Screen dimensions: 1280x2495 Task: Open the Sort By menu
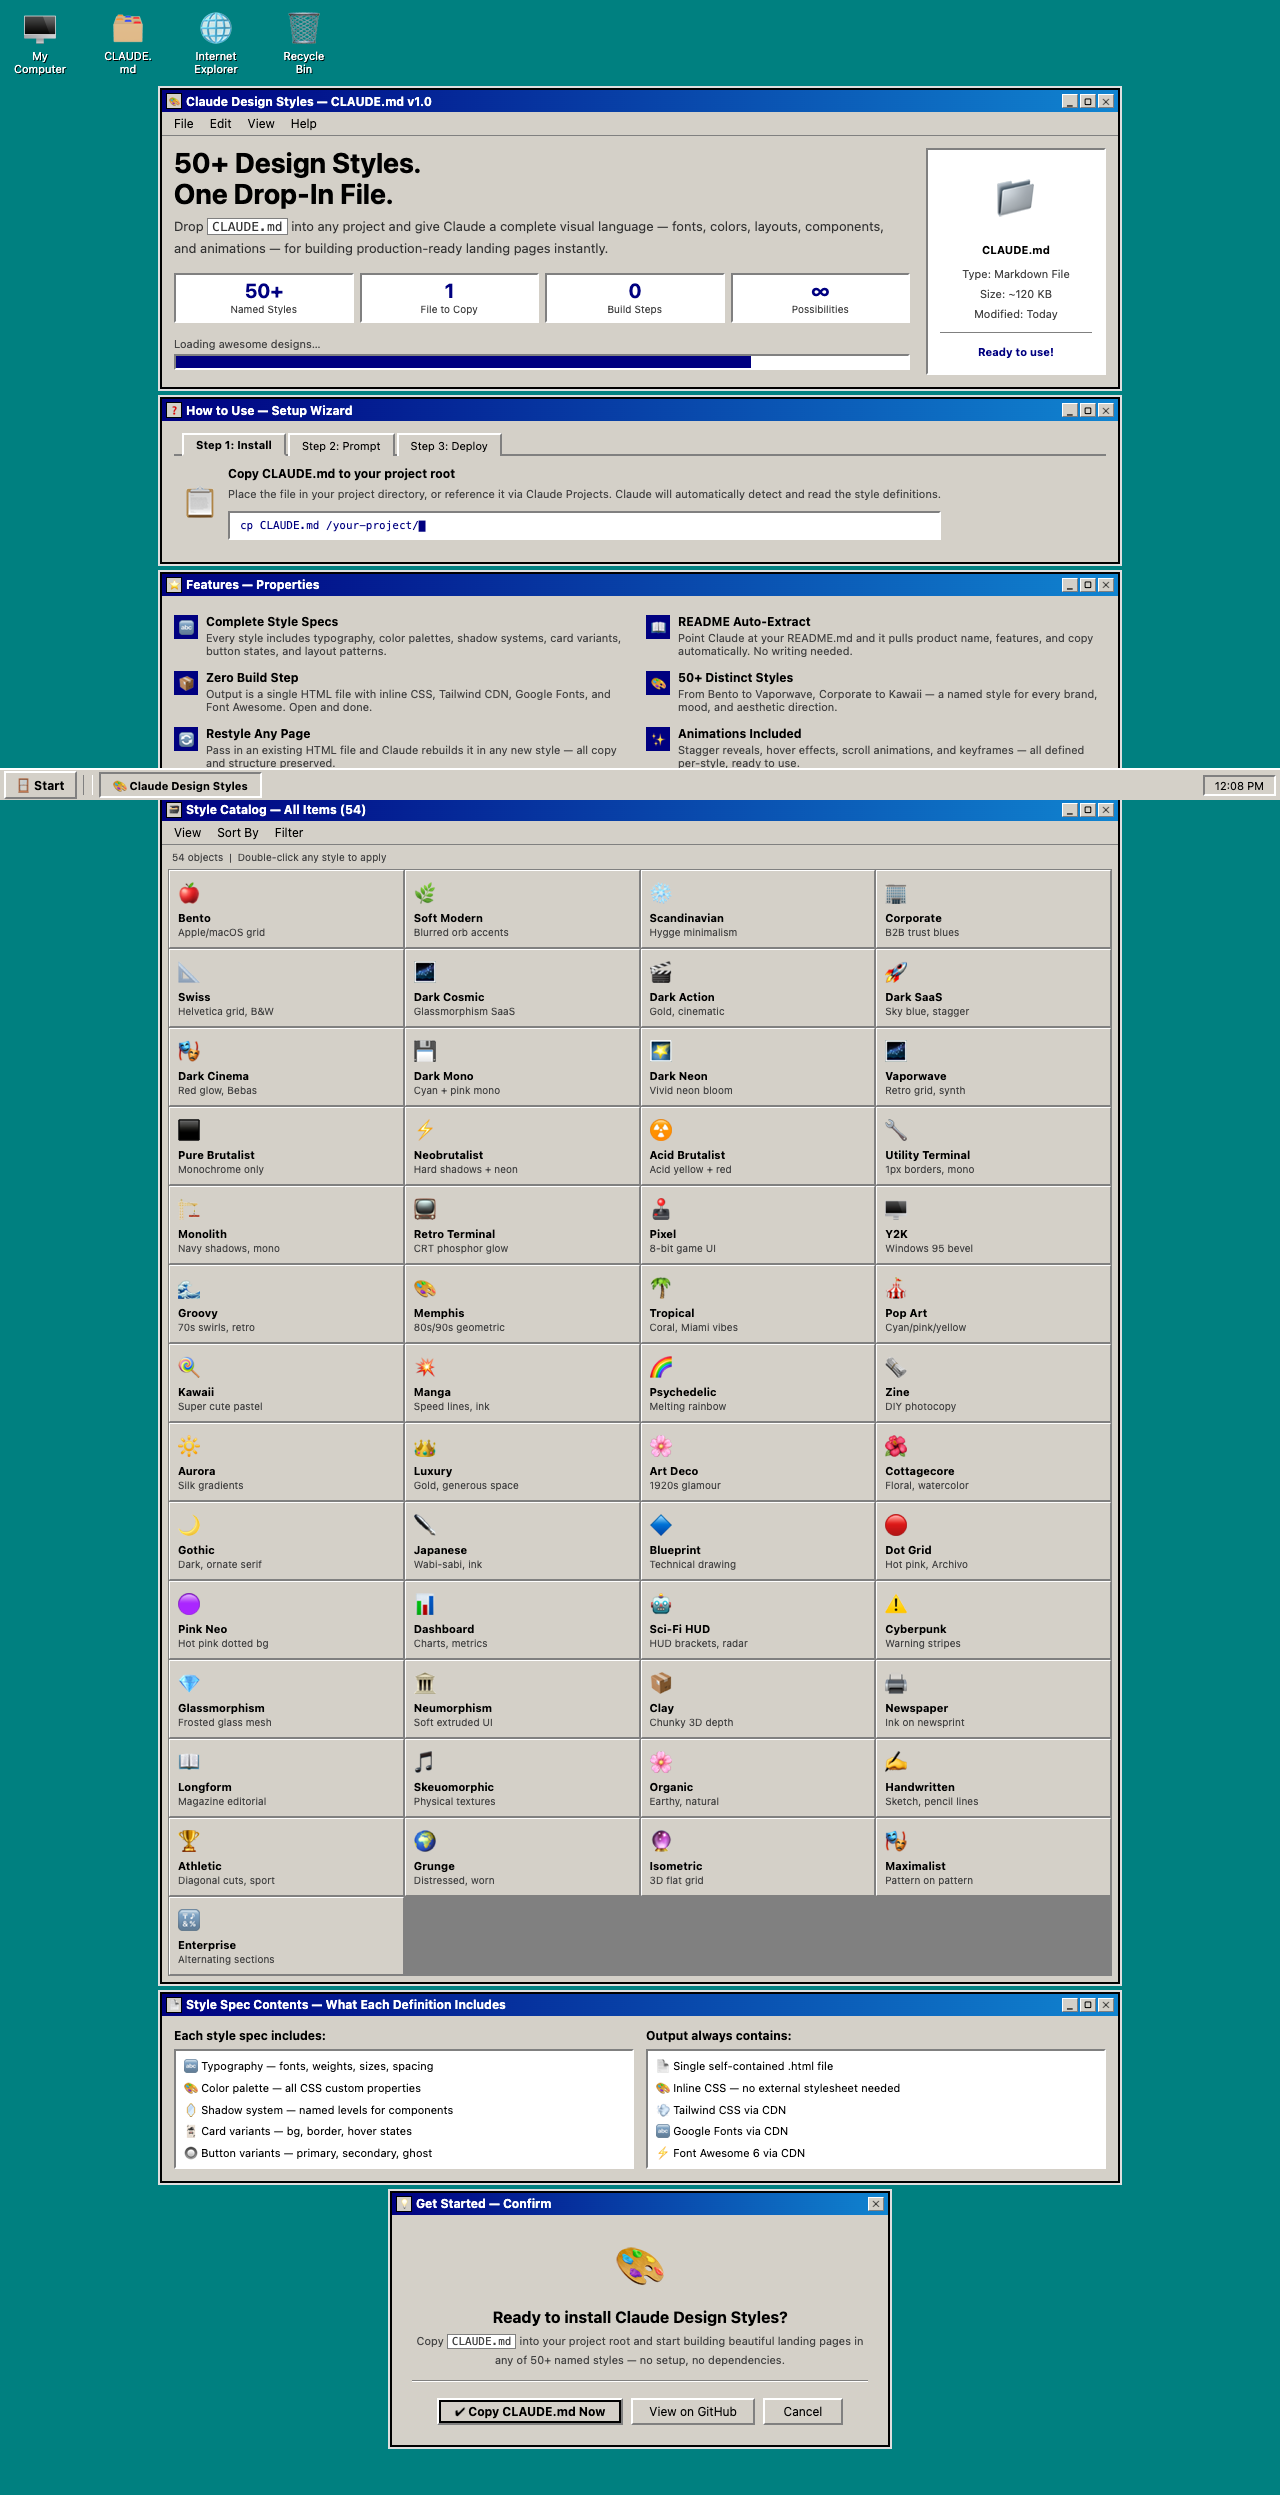[x=238, y=833]
